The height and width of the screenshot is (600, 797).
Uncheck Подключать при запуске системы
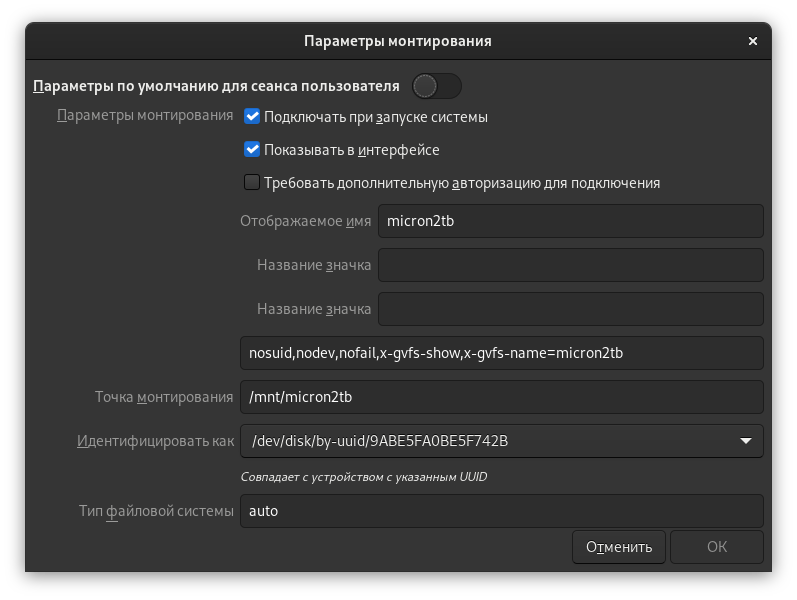pos(252,117)
